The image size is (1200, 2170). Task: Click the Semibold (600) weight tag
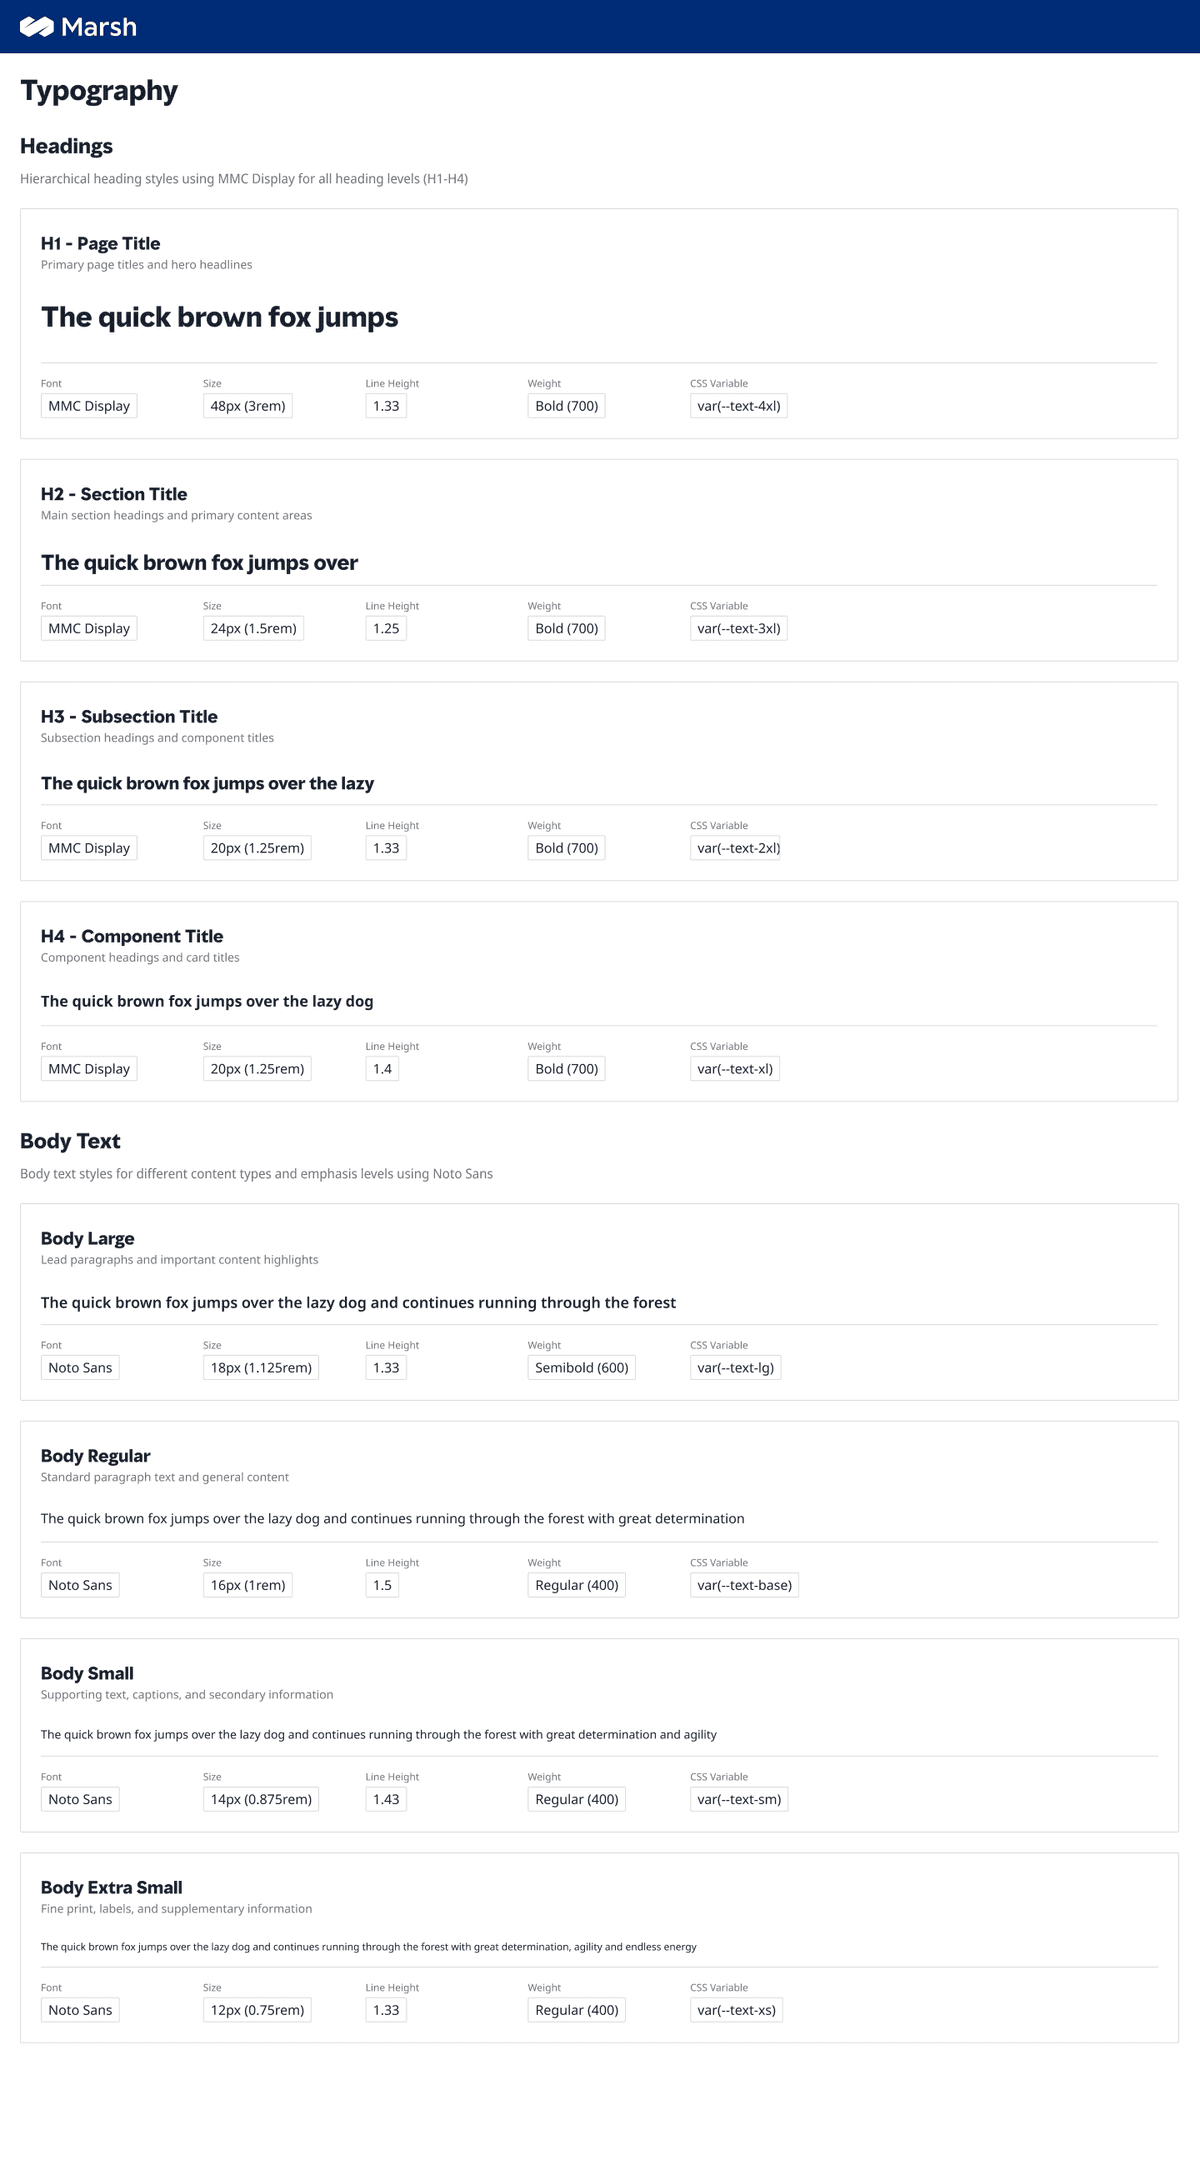[x=582, y=1368]
